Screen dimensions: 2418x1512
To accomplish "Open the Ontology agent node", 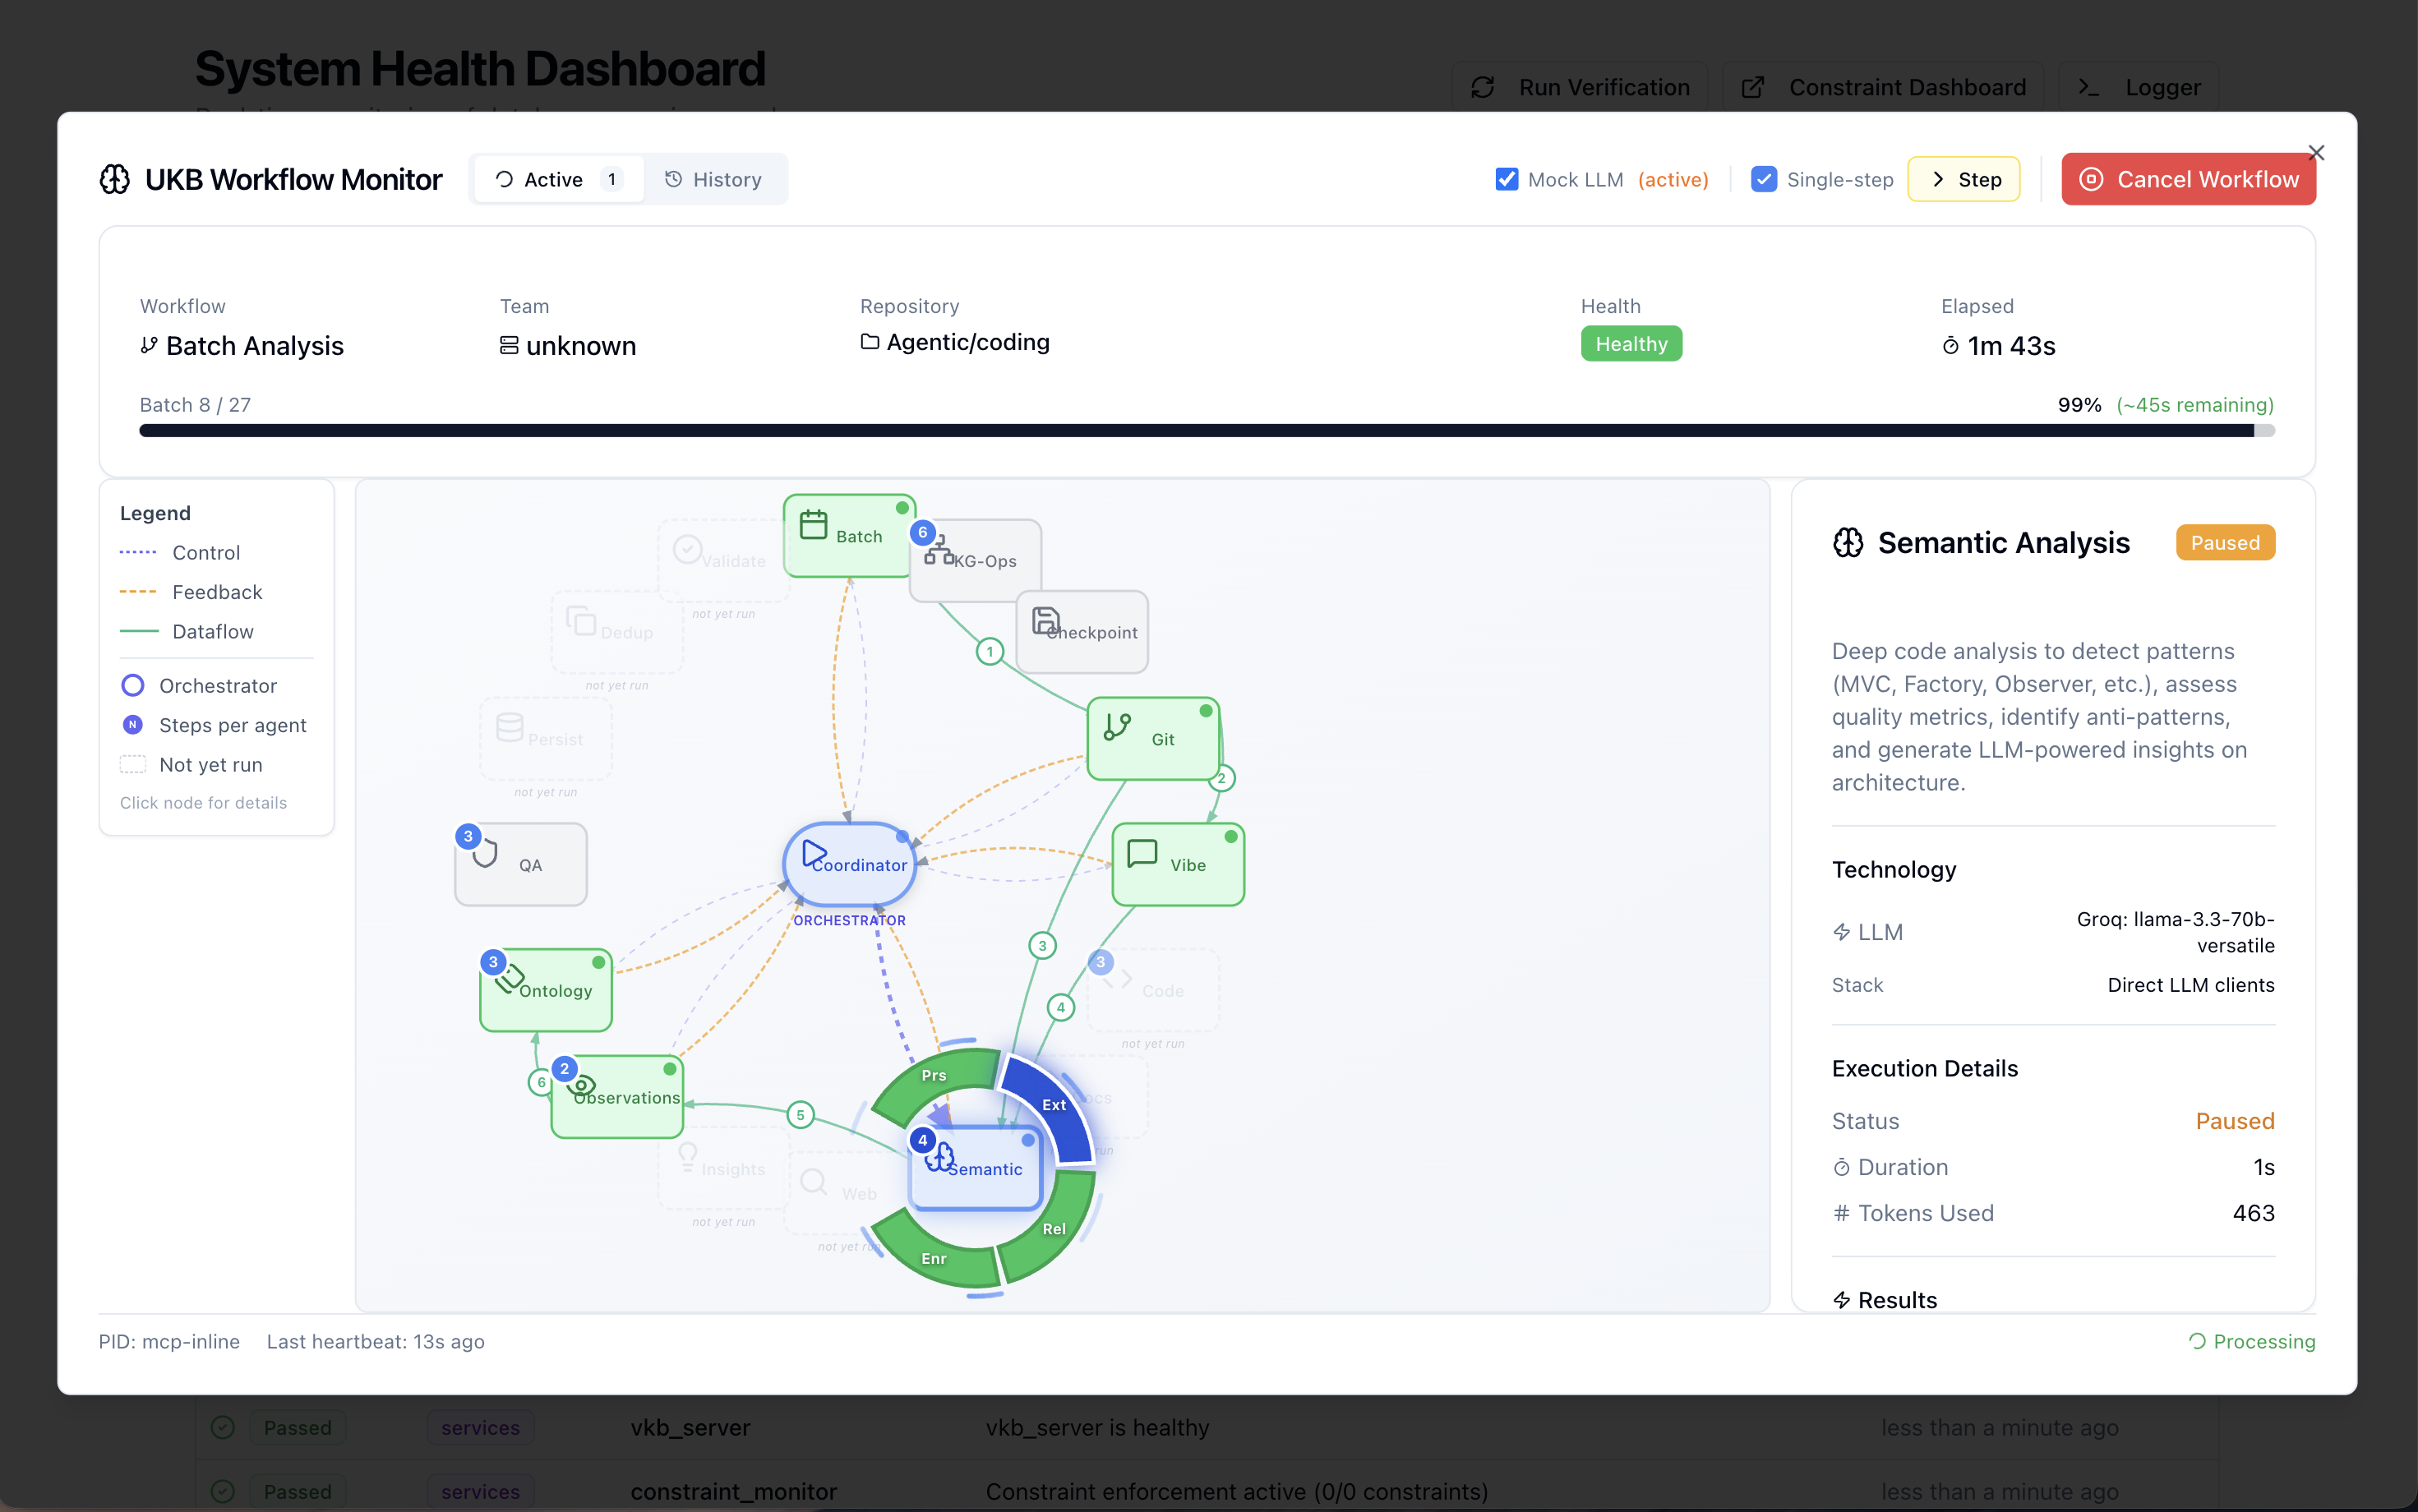I will pyautogui.click(x=546, y=990).
